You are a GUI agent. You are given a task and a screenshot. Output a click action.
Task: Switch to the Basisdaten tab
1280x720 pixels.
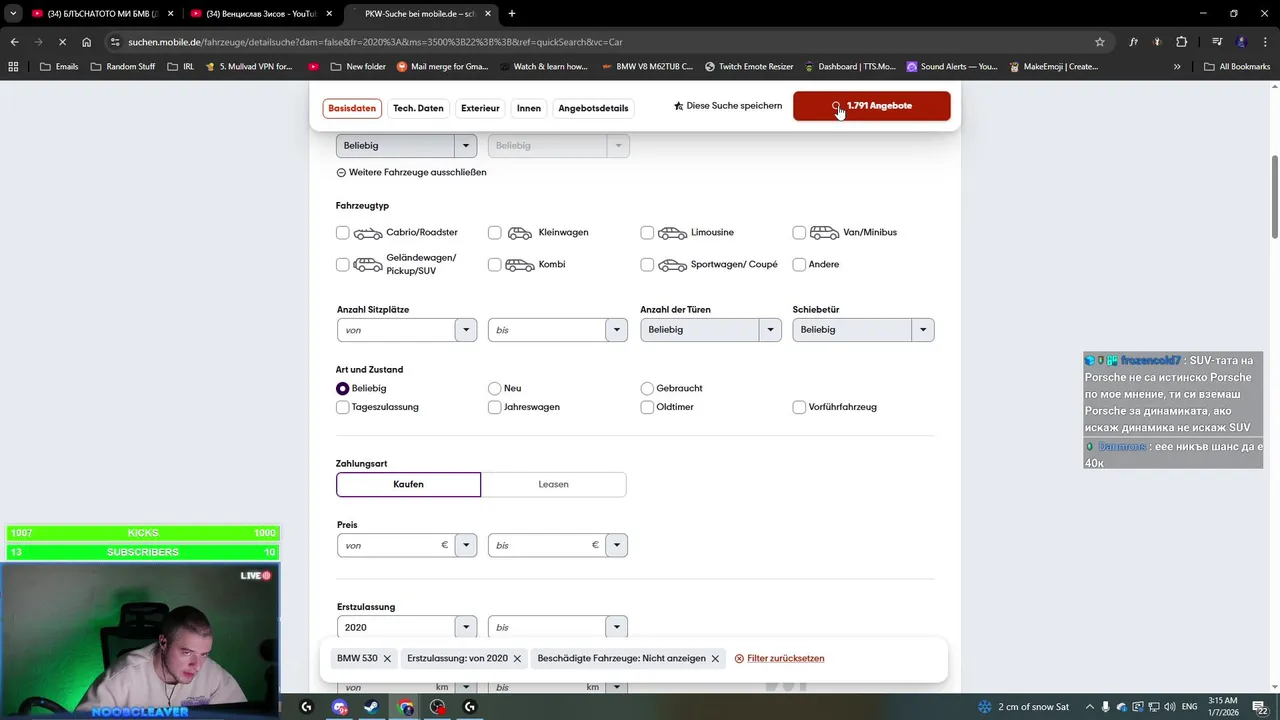[352, 108]
